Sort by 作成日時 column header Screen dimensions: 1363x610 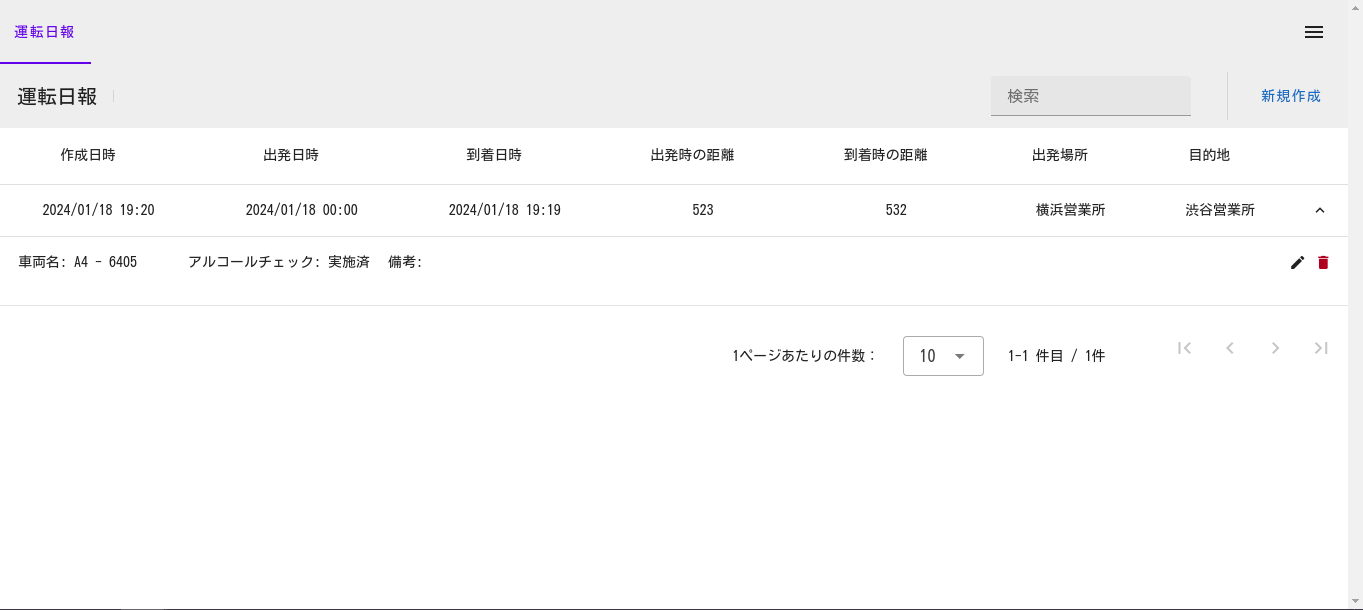88,155
